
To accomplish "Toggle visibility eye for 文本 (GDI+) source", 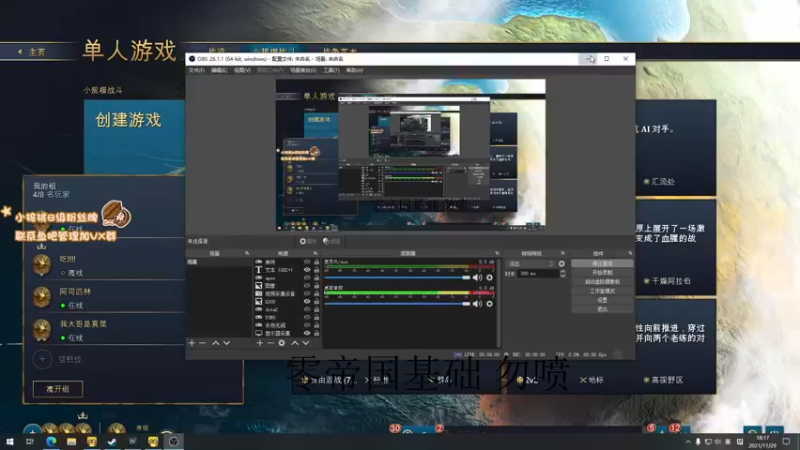I will pyautogui.click(x=307, y=270).
